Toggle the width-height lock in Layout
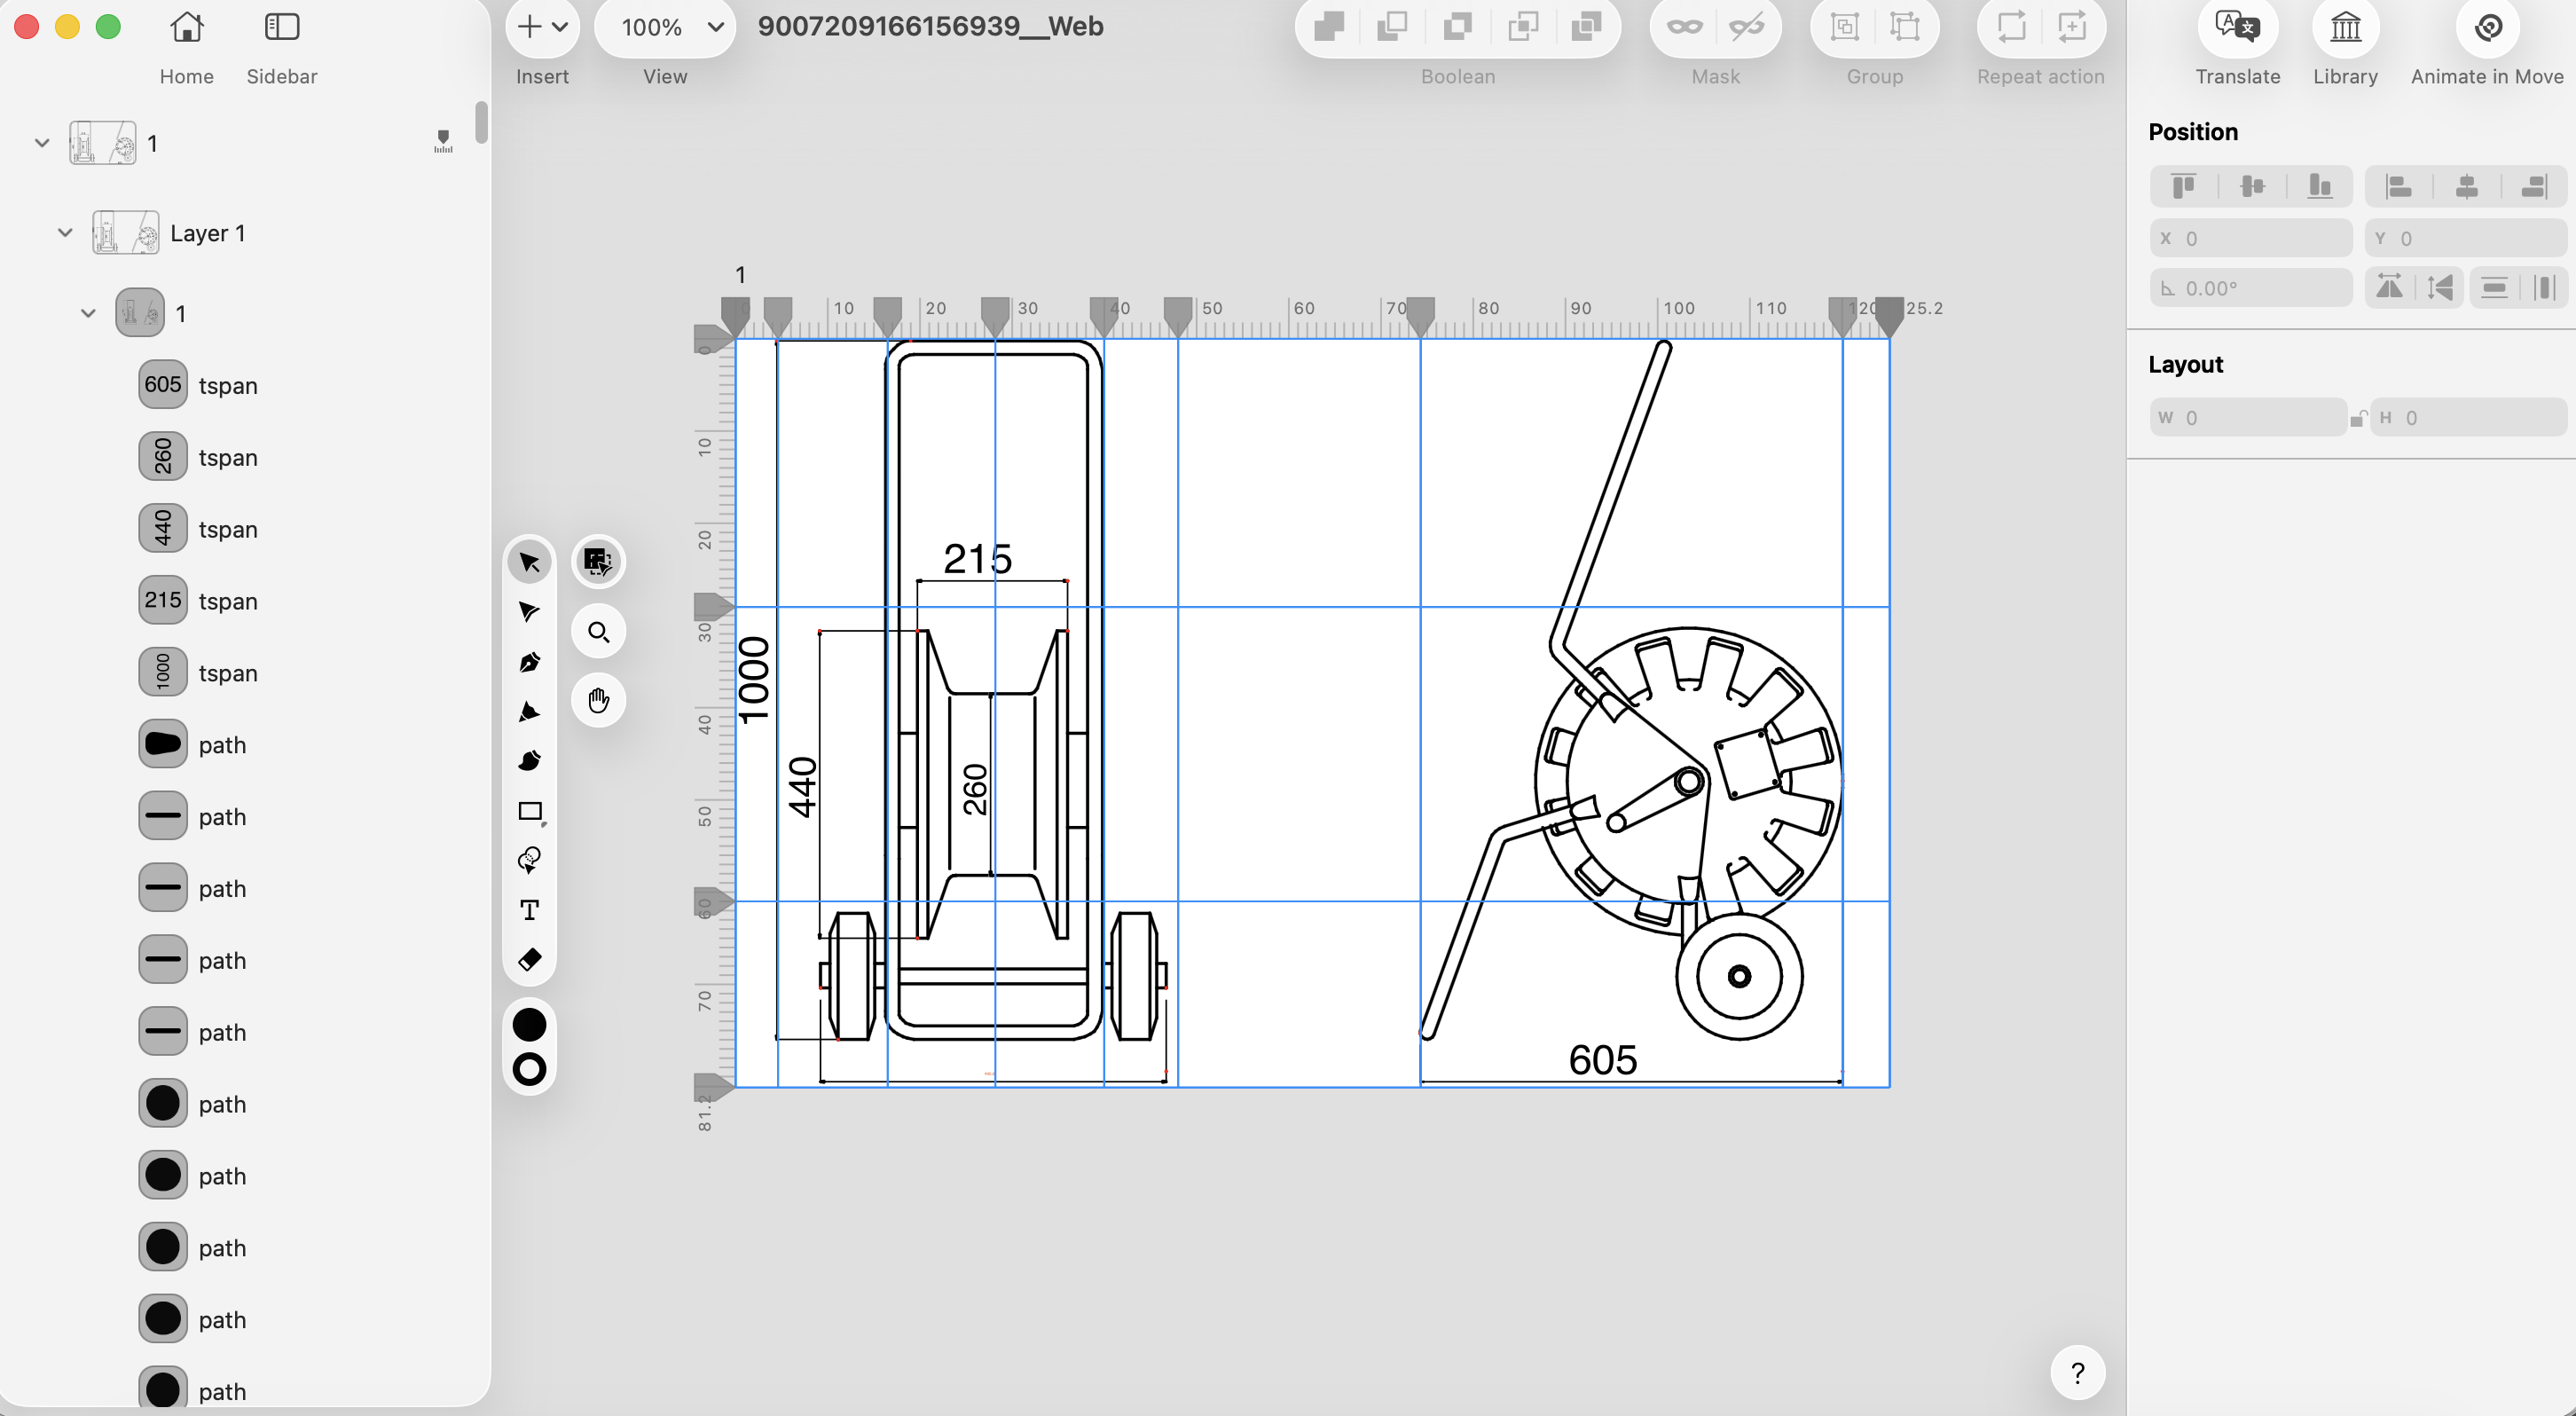 tap(2357, 418)
